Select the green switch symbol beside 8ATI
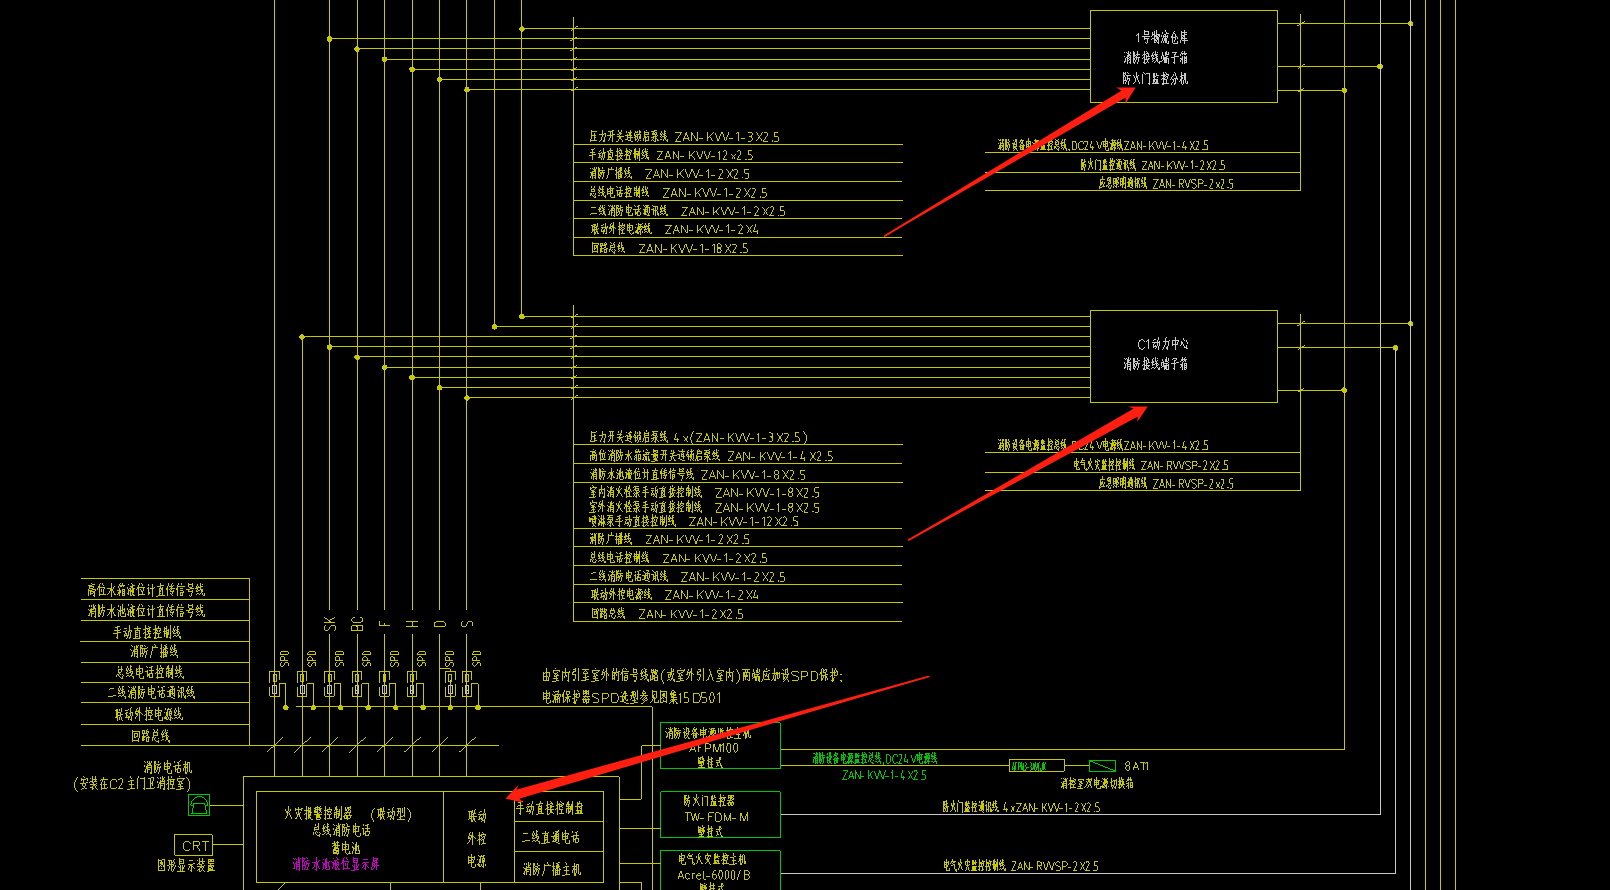The image size is (1610, 890). (x=1102, y=766)
